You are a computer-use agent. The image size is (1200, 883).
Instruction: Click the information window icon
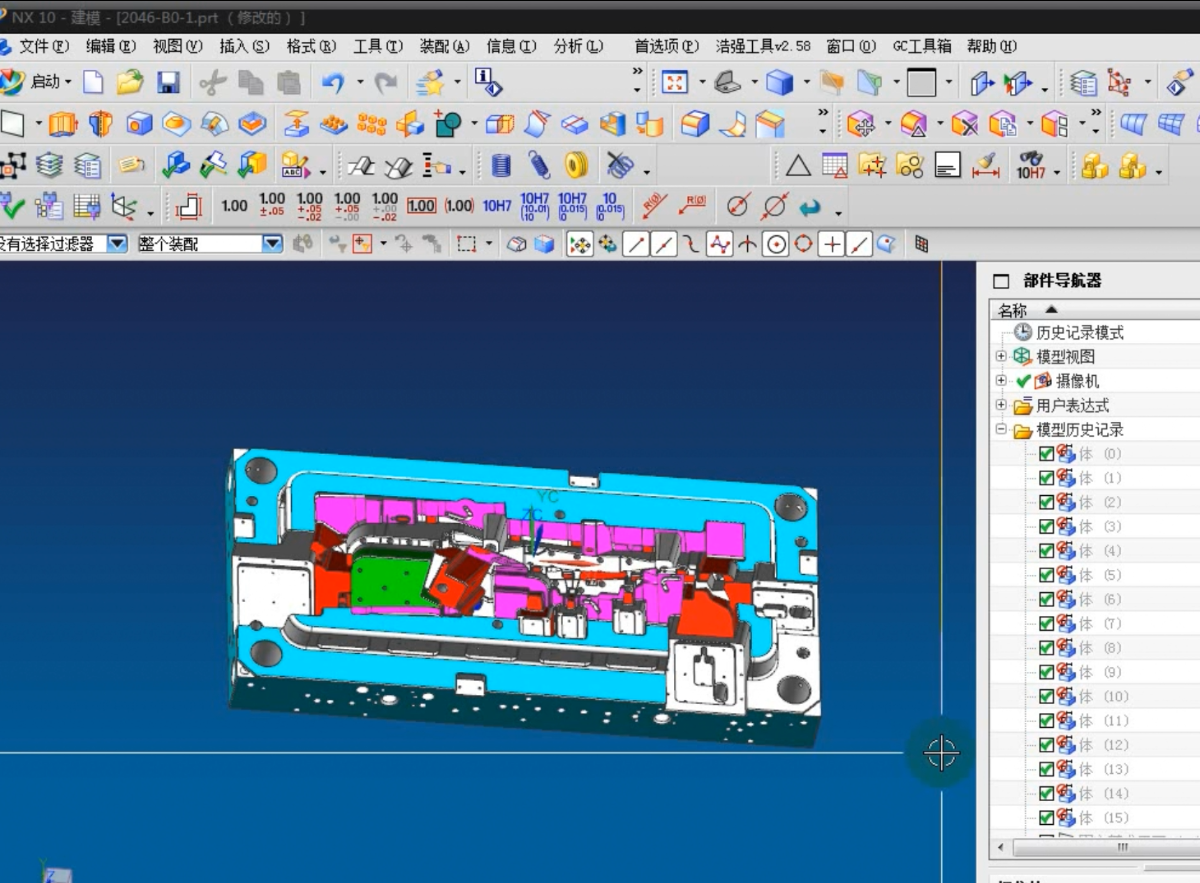click(488, 82)
